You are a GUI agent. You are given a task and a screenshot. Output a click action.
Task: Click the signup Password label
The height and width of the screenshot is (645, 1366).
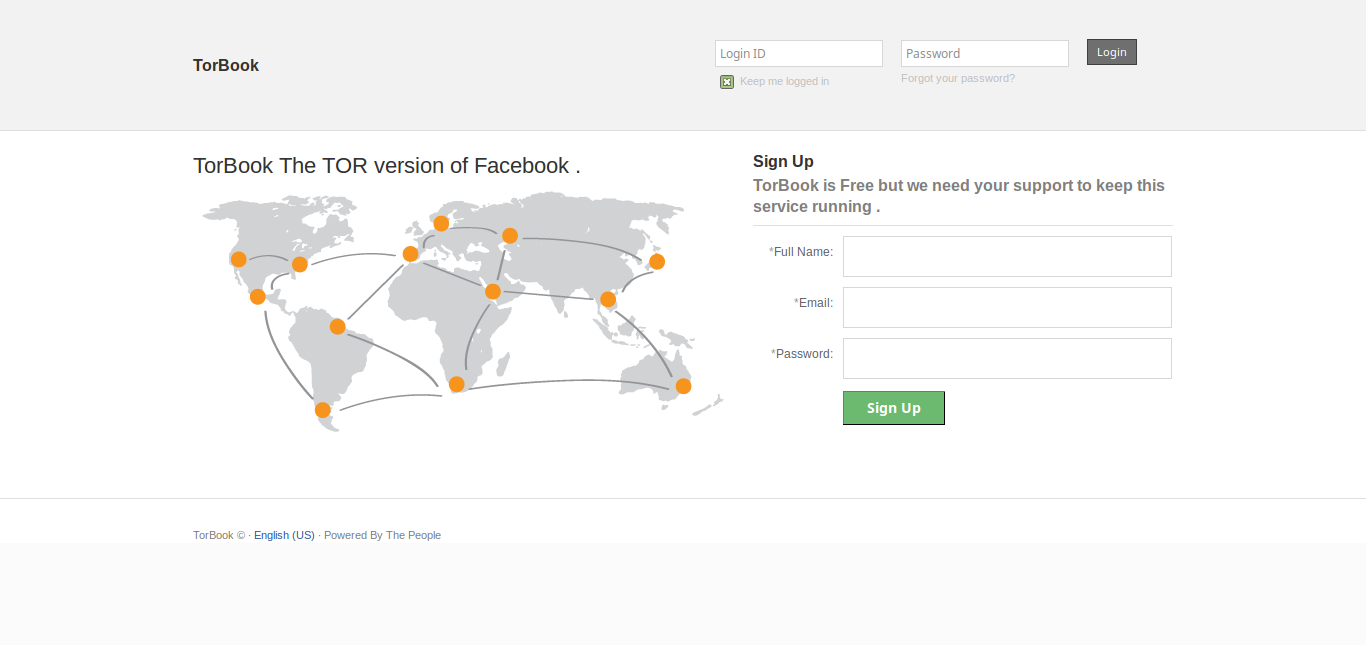tap(802, 354)
